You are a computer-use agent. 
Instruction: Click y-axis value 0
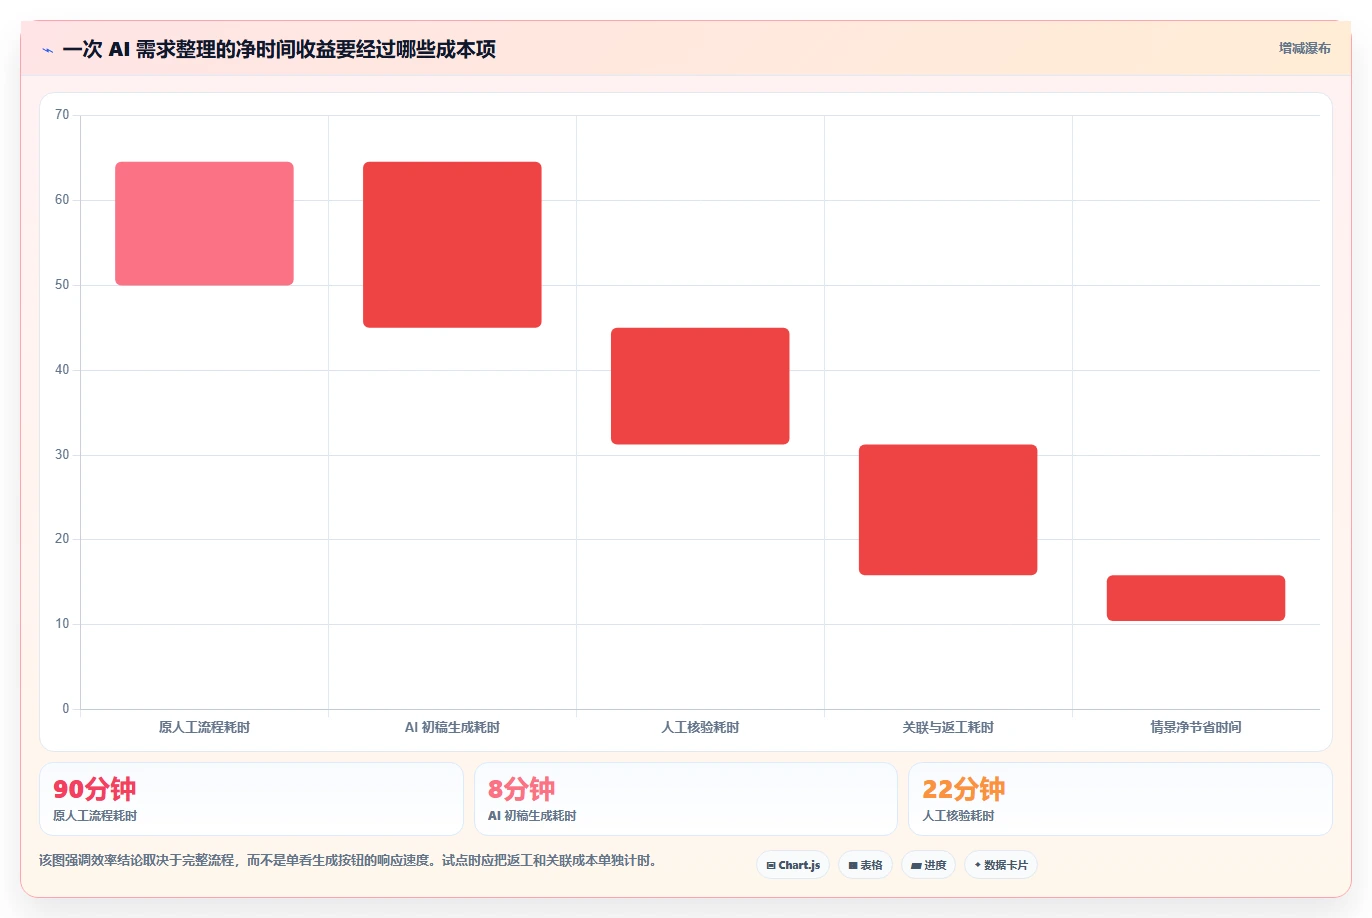coord(66,709)
